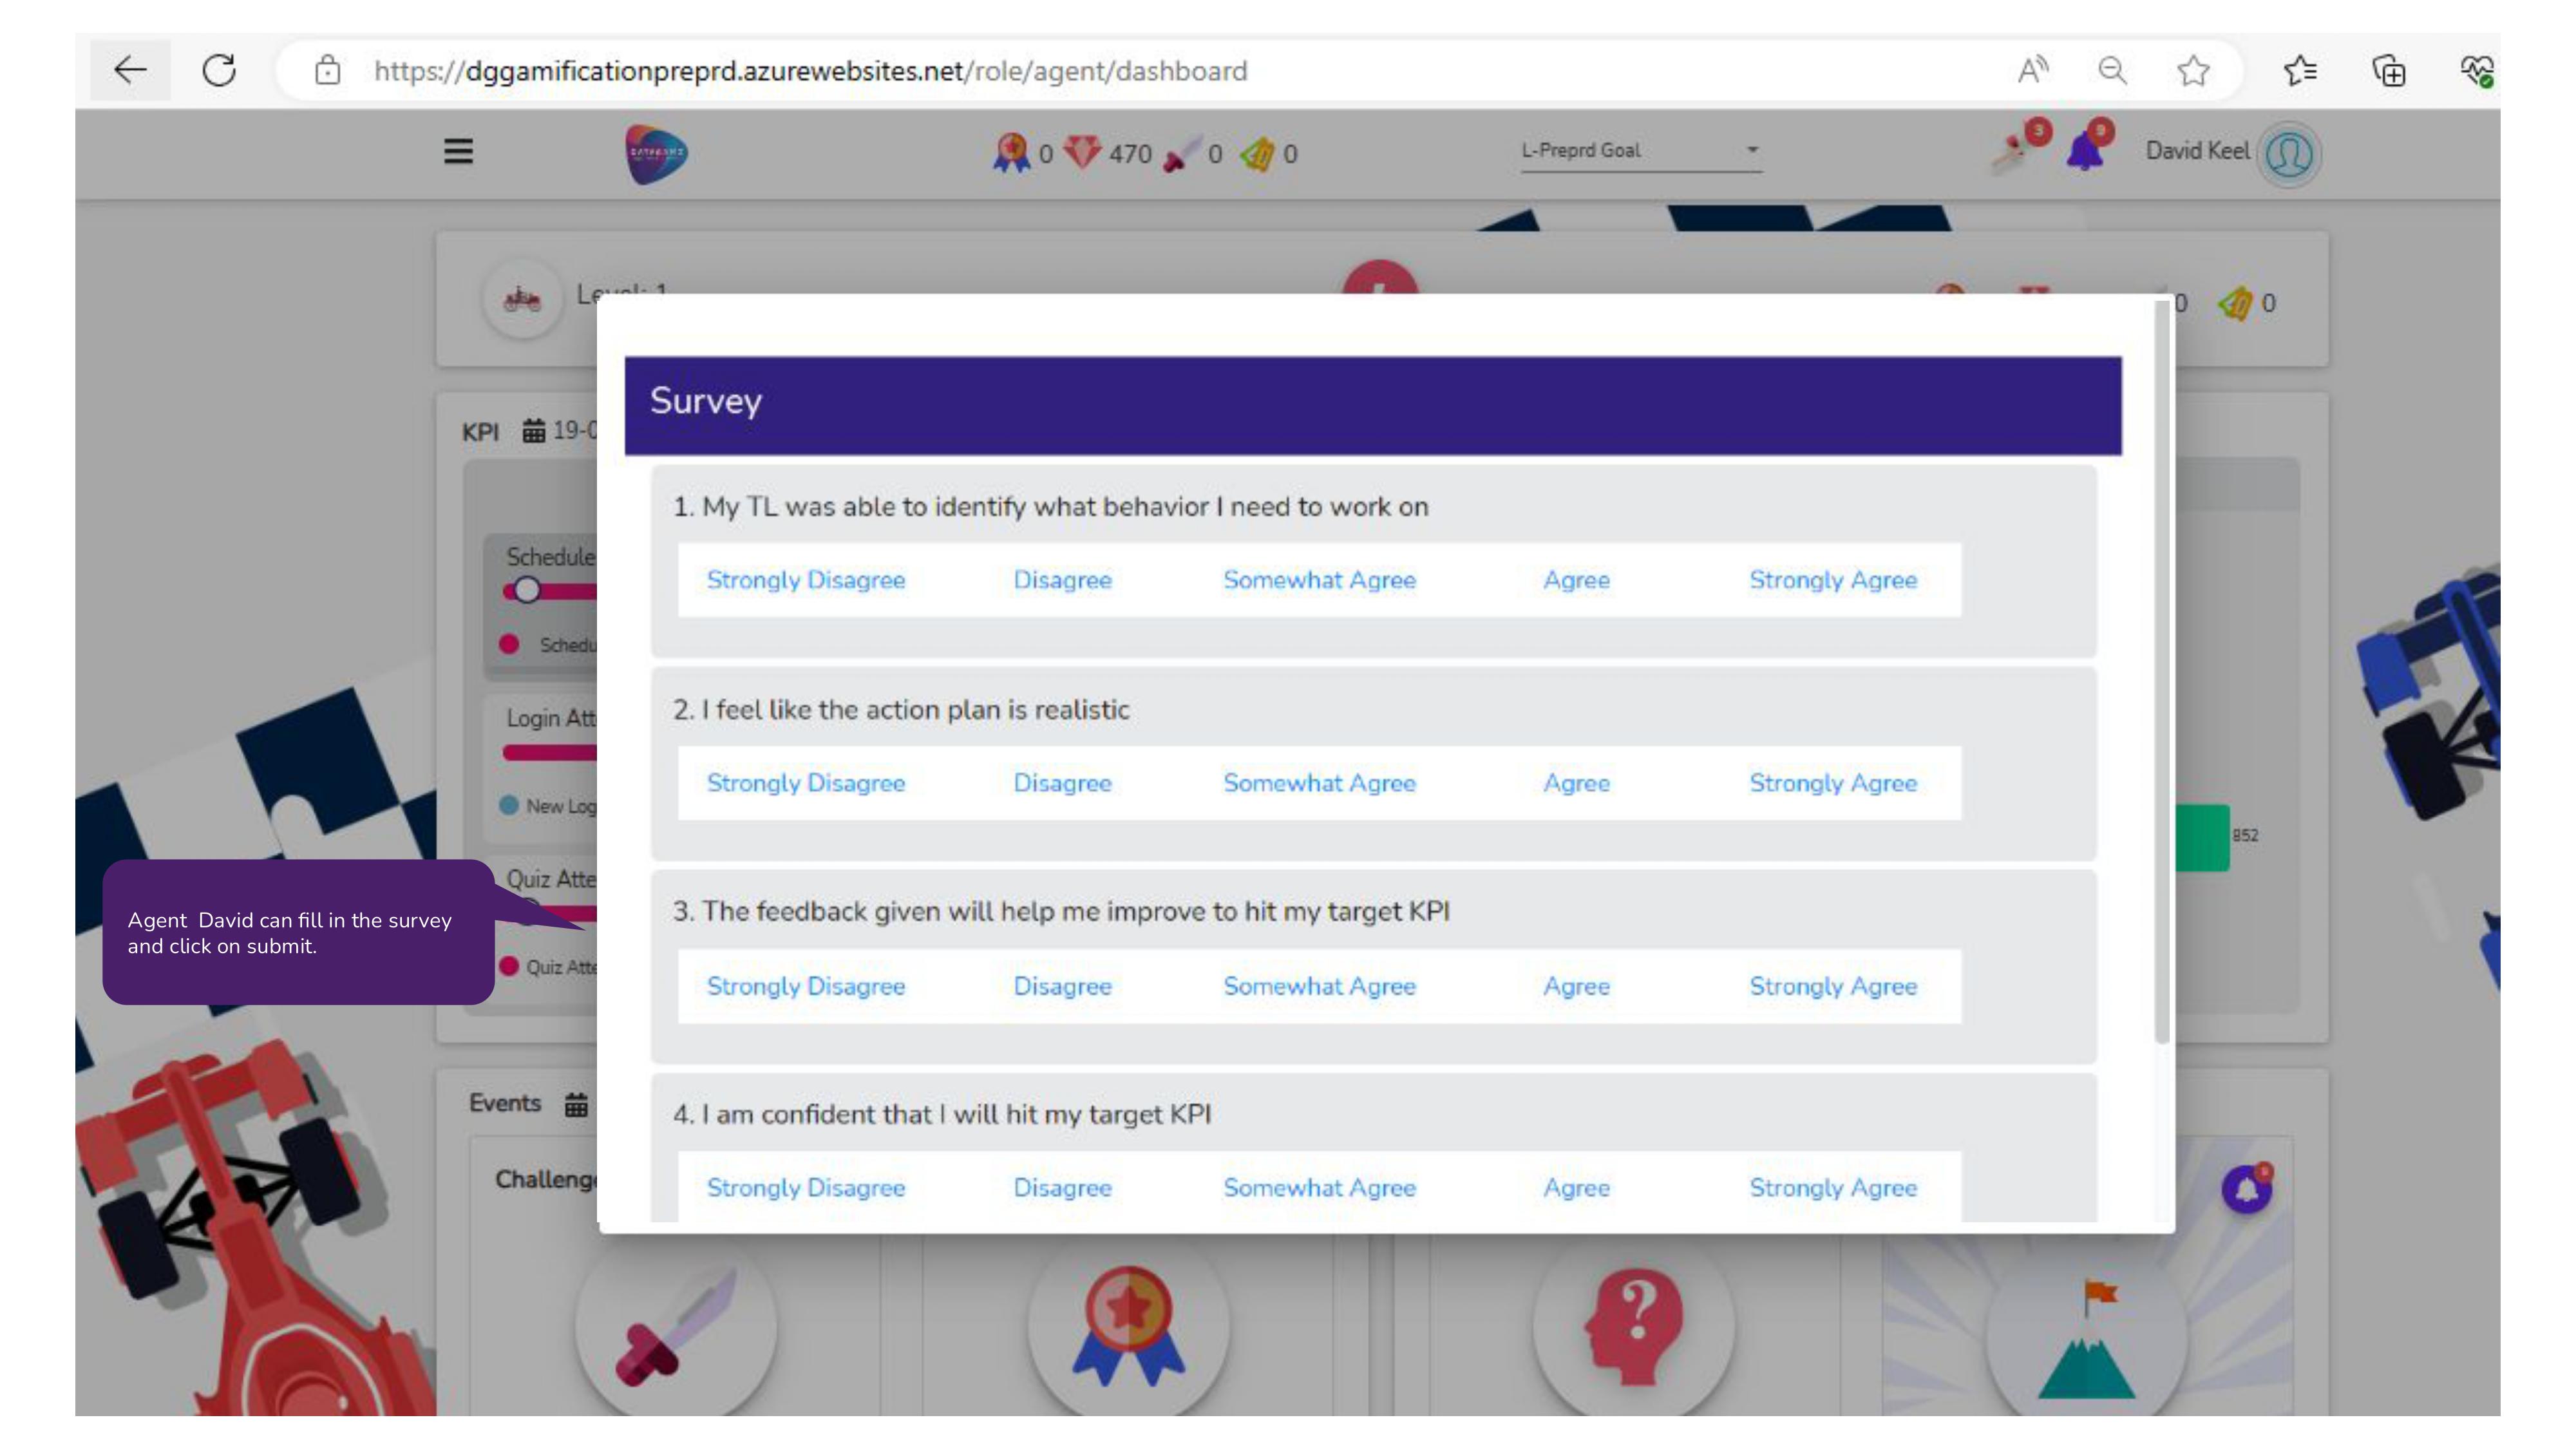2576x1449 pixels.
Task: Add this page to favorites star
Action: [x=2193, y=70]
